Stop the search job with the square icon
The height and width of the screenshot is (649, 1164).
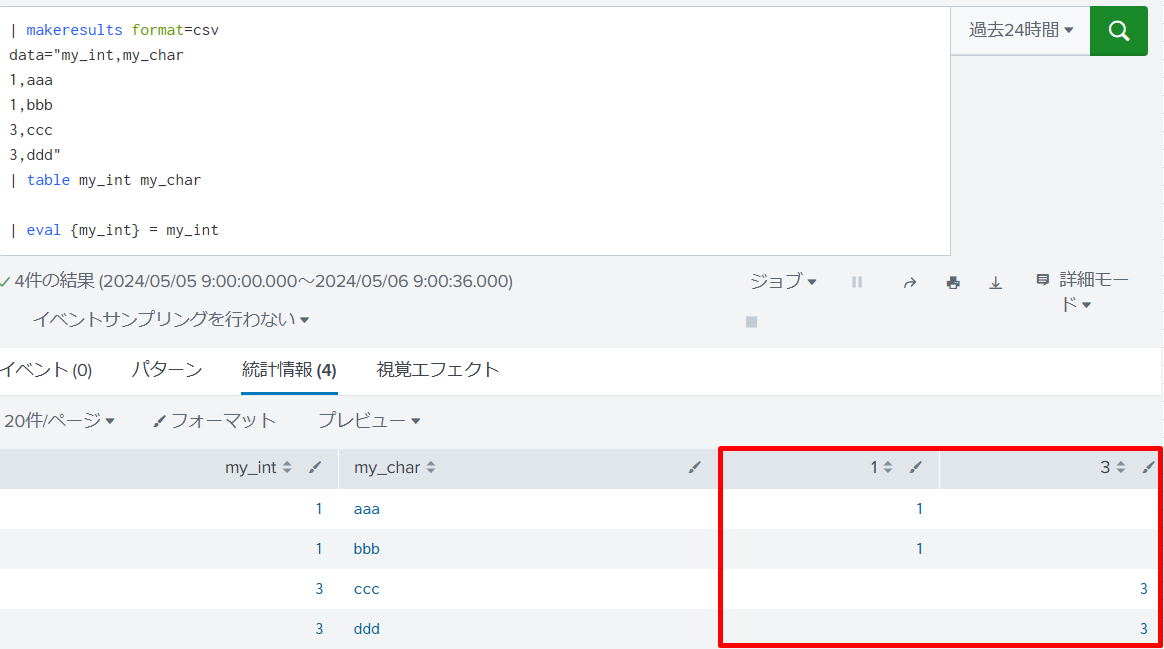(751, 322)
